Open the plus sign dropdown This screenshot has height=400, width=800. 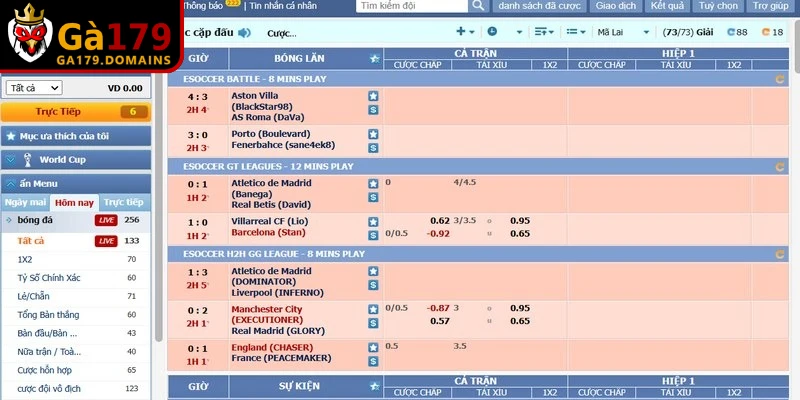(x=465, y=32)
